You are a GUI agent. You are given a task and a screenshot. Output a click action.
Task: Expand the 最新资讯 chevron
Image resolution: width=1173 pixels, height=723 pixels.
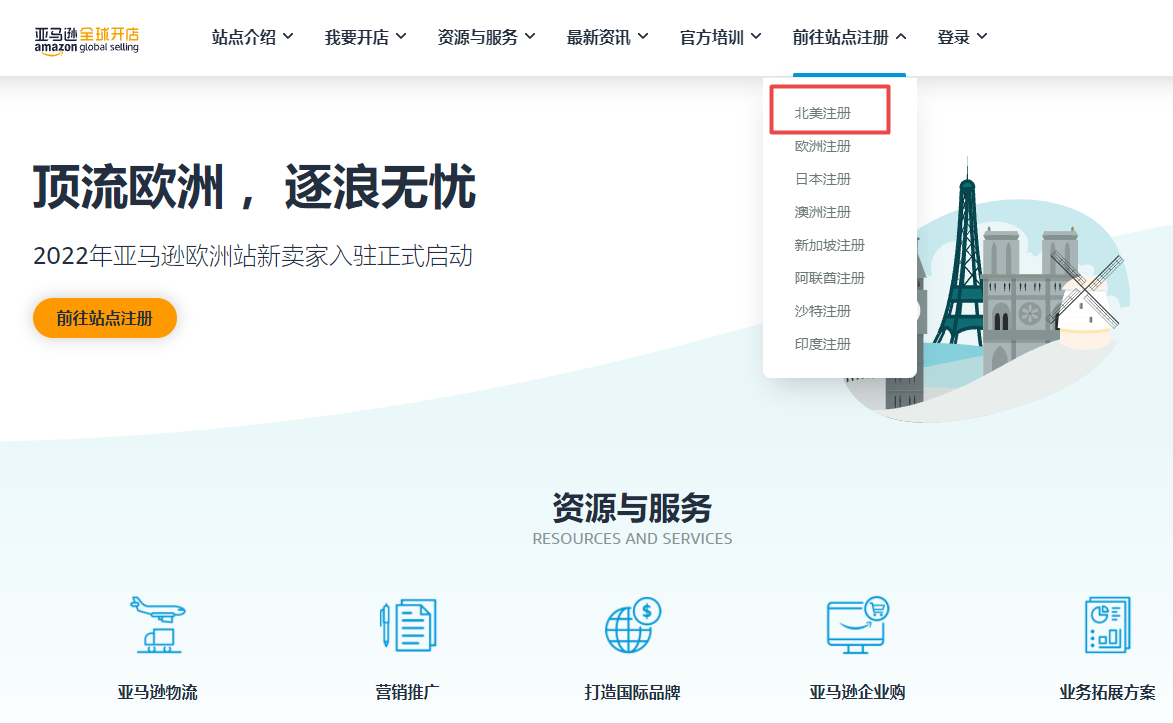pos(643,36)
